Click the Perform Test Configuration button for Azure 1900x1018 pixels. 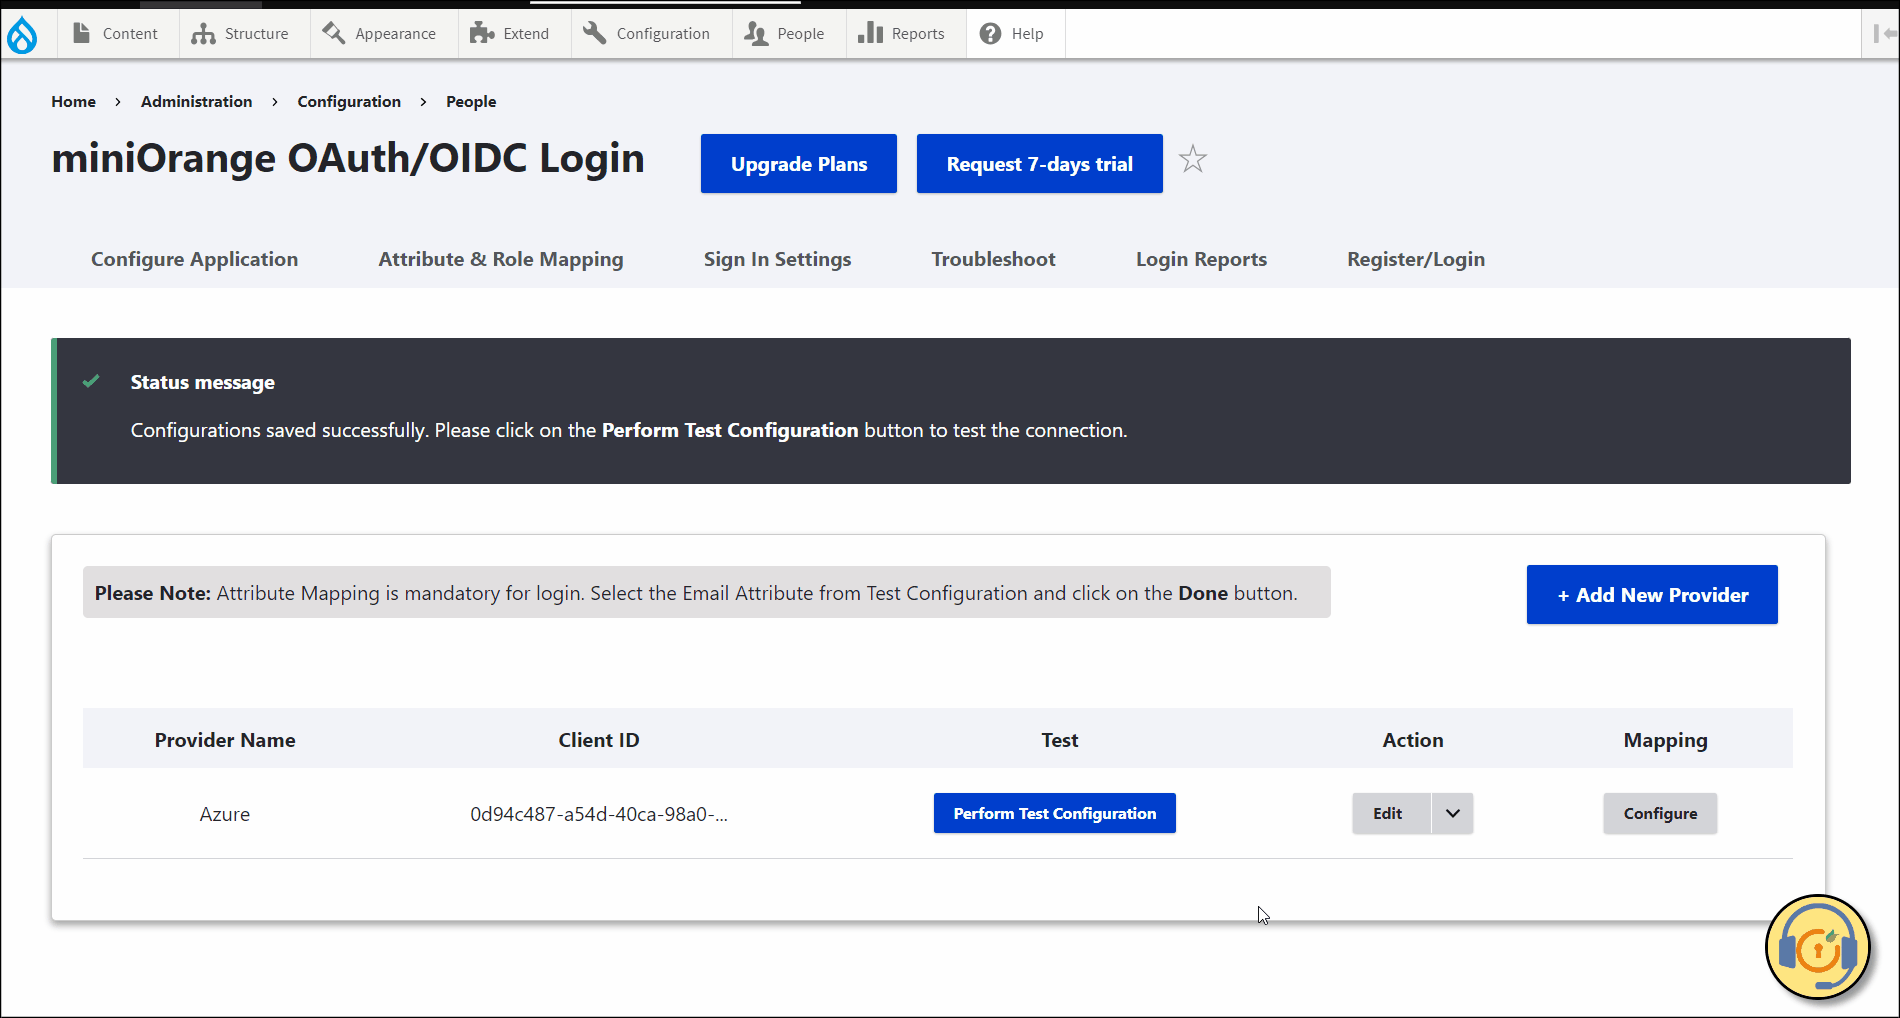pyautogui.click(x=1054, y=813)
